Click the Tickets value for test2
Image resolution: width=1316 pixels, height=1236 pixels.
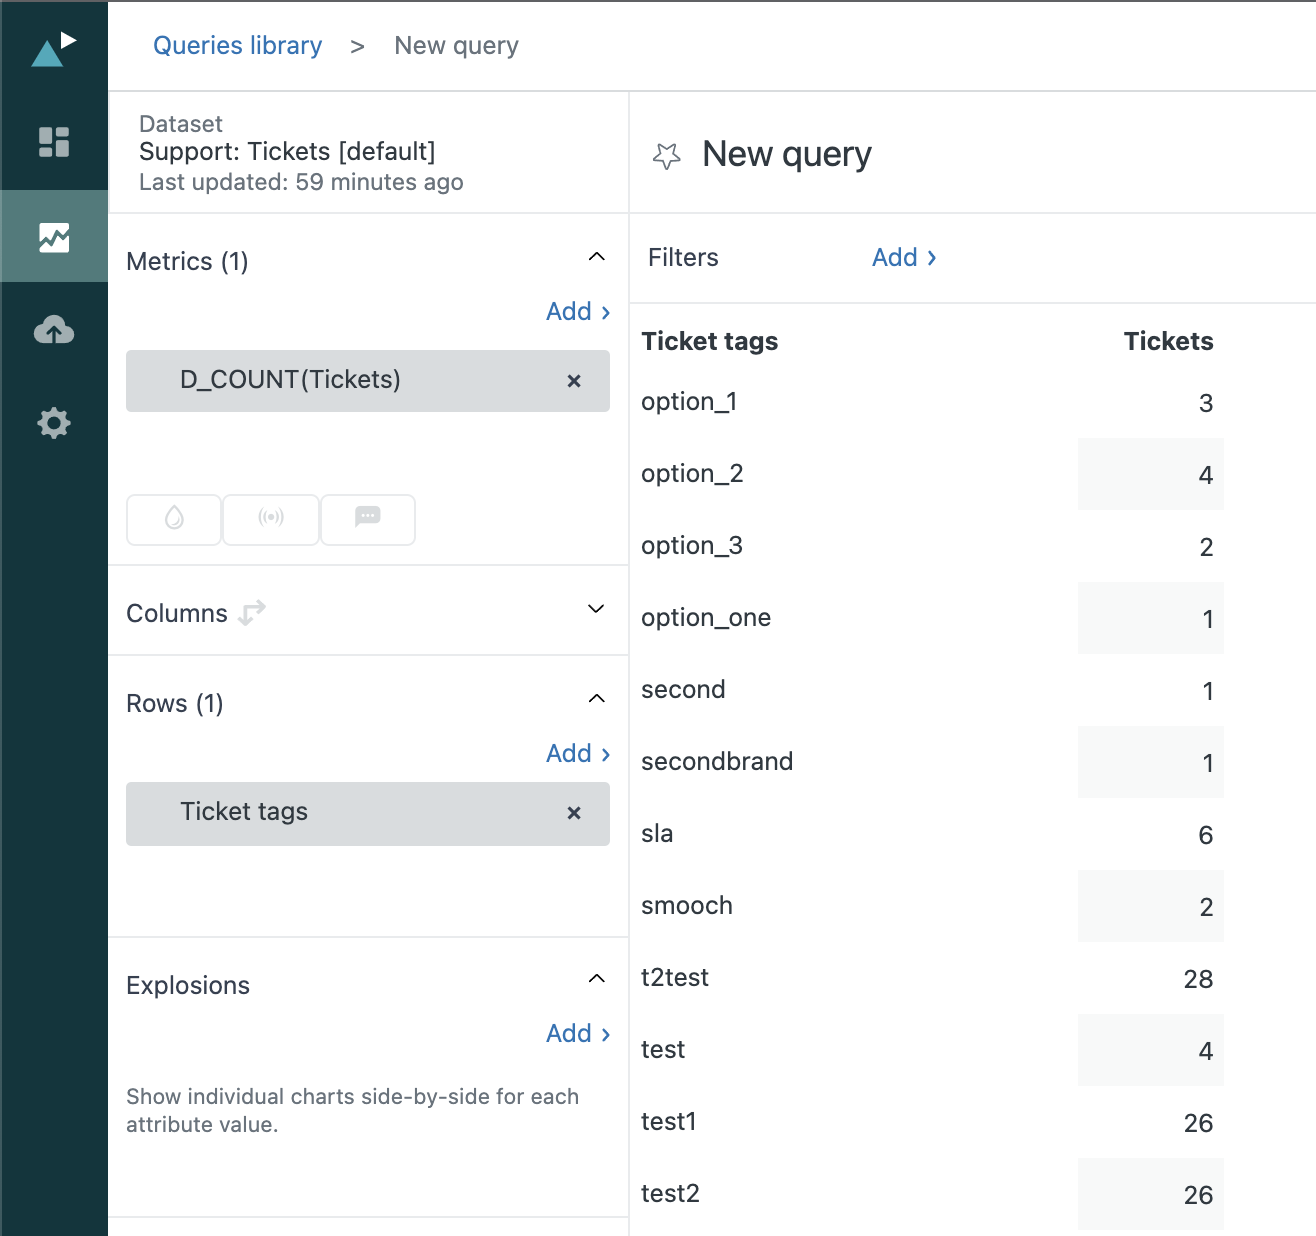(1198, 1195)
